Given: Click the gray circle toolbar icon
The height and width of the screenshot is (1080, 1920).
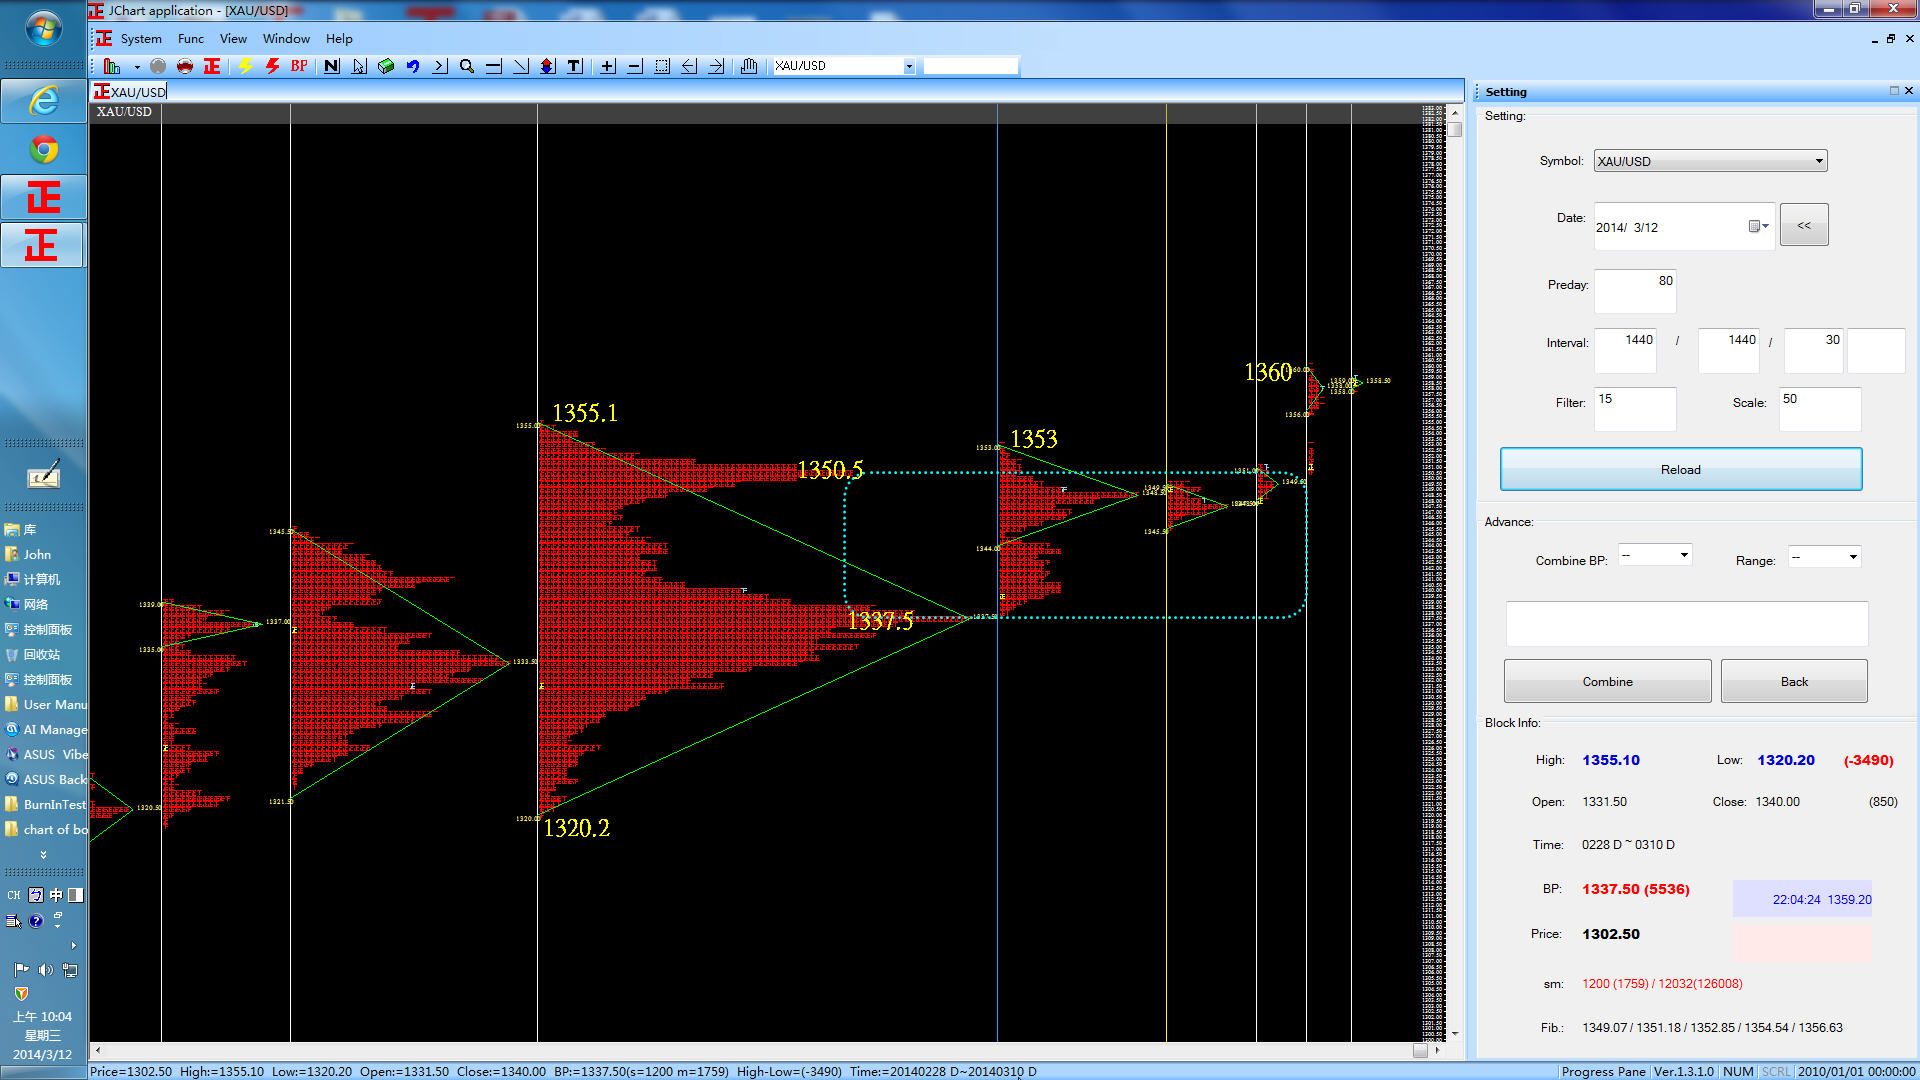Looking at the screenshot, I should tap(158, 66).
